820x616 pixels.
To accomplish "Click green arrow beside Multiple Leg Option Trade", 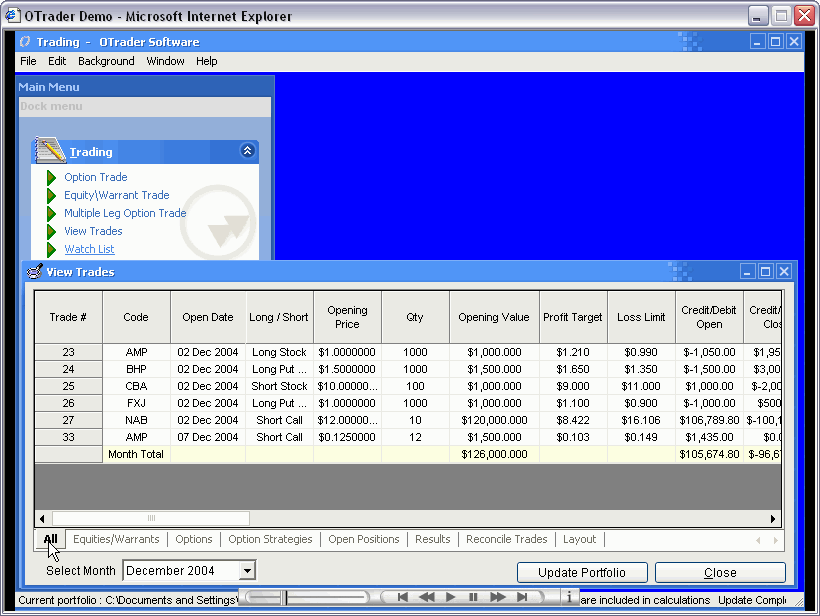I will pyautogui.click(x=52, y=213).
